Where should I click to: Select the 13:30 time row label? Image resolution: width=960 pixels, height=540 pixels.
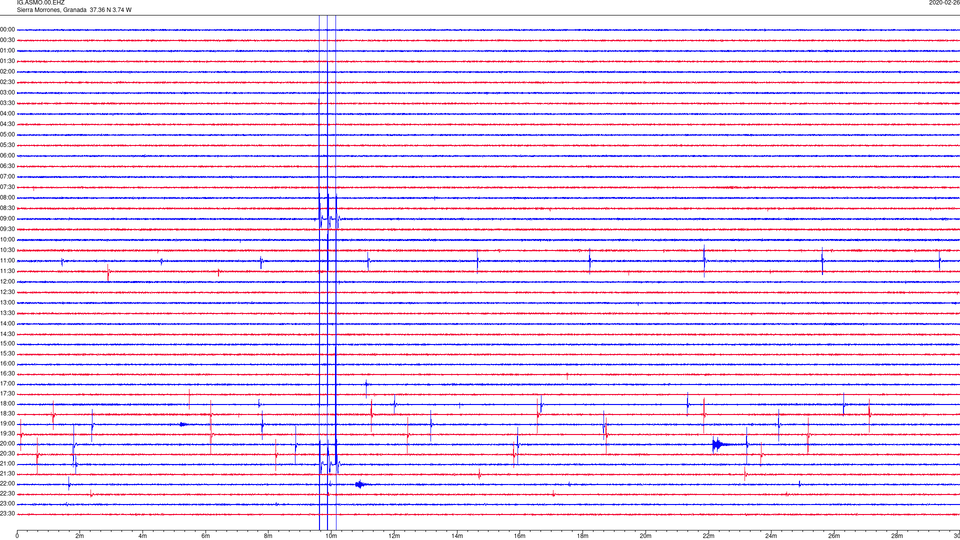pos(7,313)
